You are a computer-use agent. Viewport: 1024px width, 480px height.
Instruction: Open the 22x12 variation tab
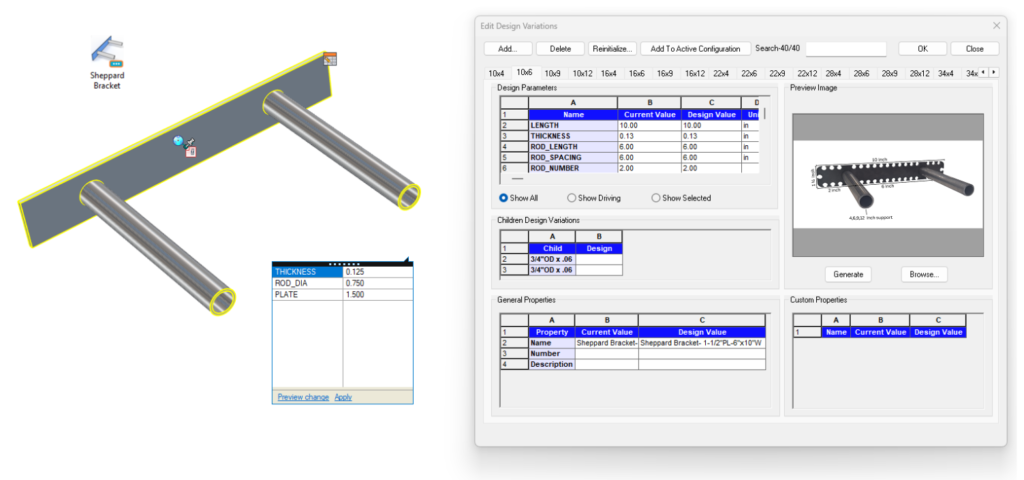pyautogui.click(x=807, y=74)
